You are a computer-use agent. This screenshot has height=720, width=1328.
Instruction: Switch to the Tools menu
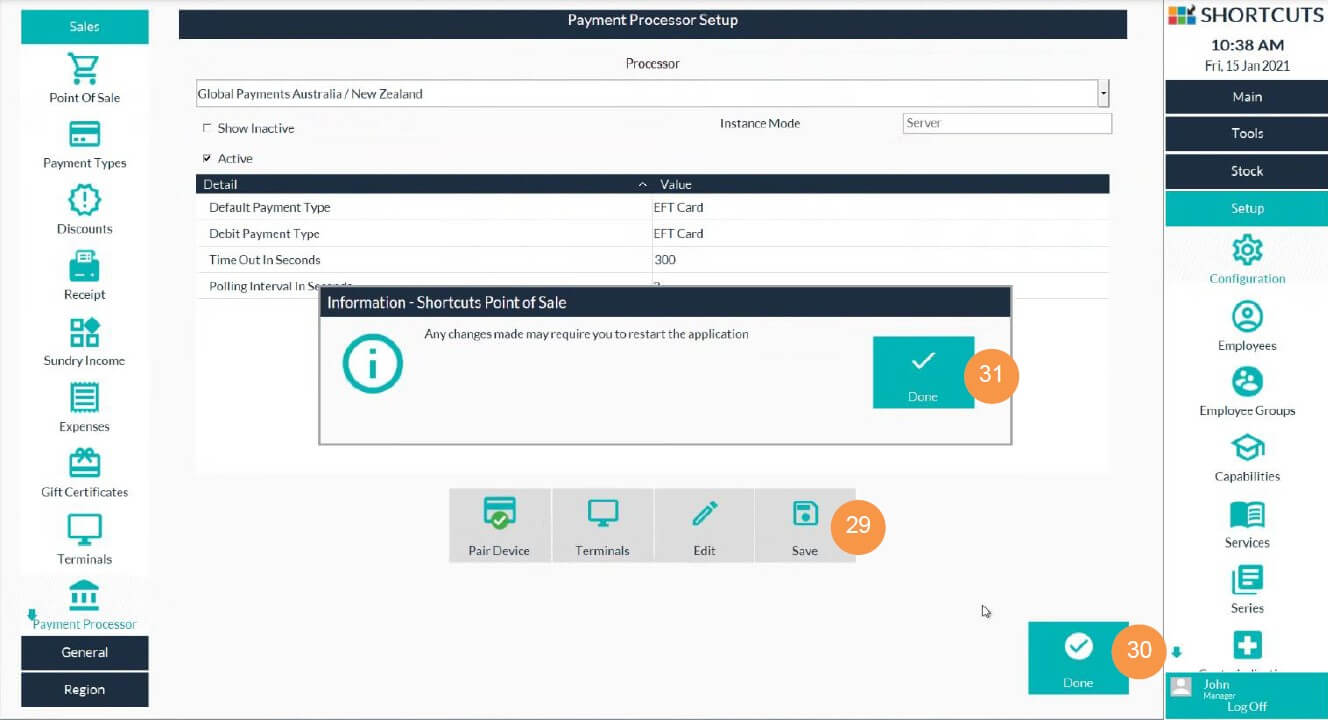(x=1246, y=133)
